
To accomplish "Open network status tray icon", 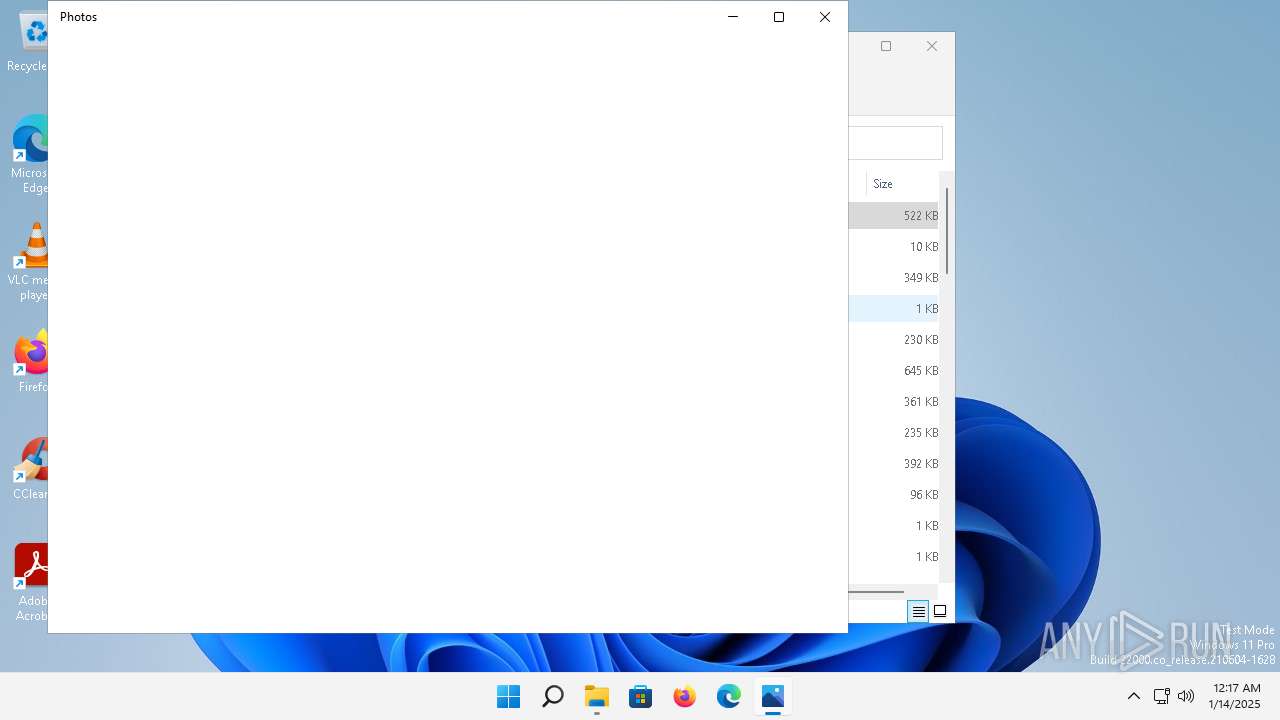I will pos(1162,696).
